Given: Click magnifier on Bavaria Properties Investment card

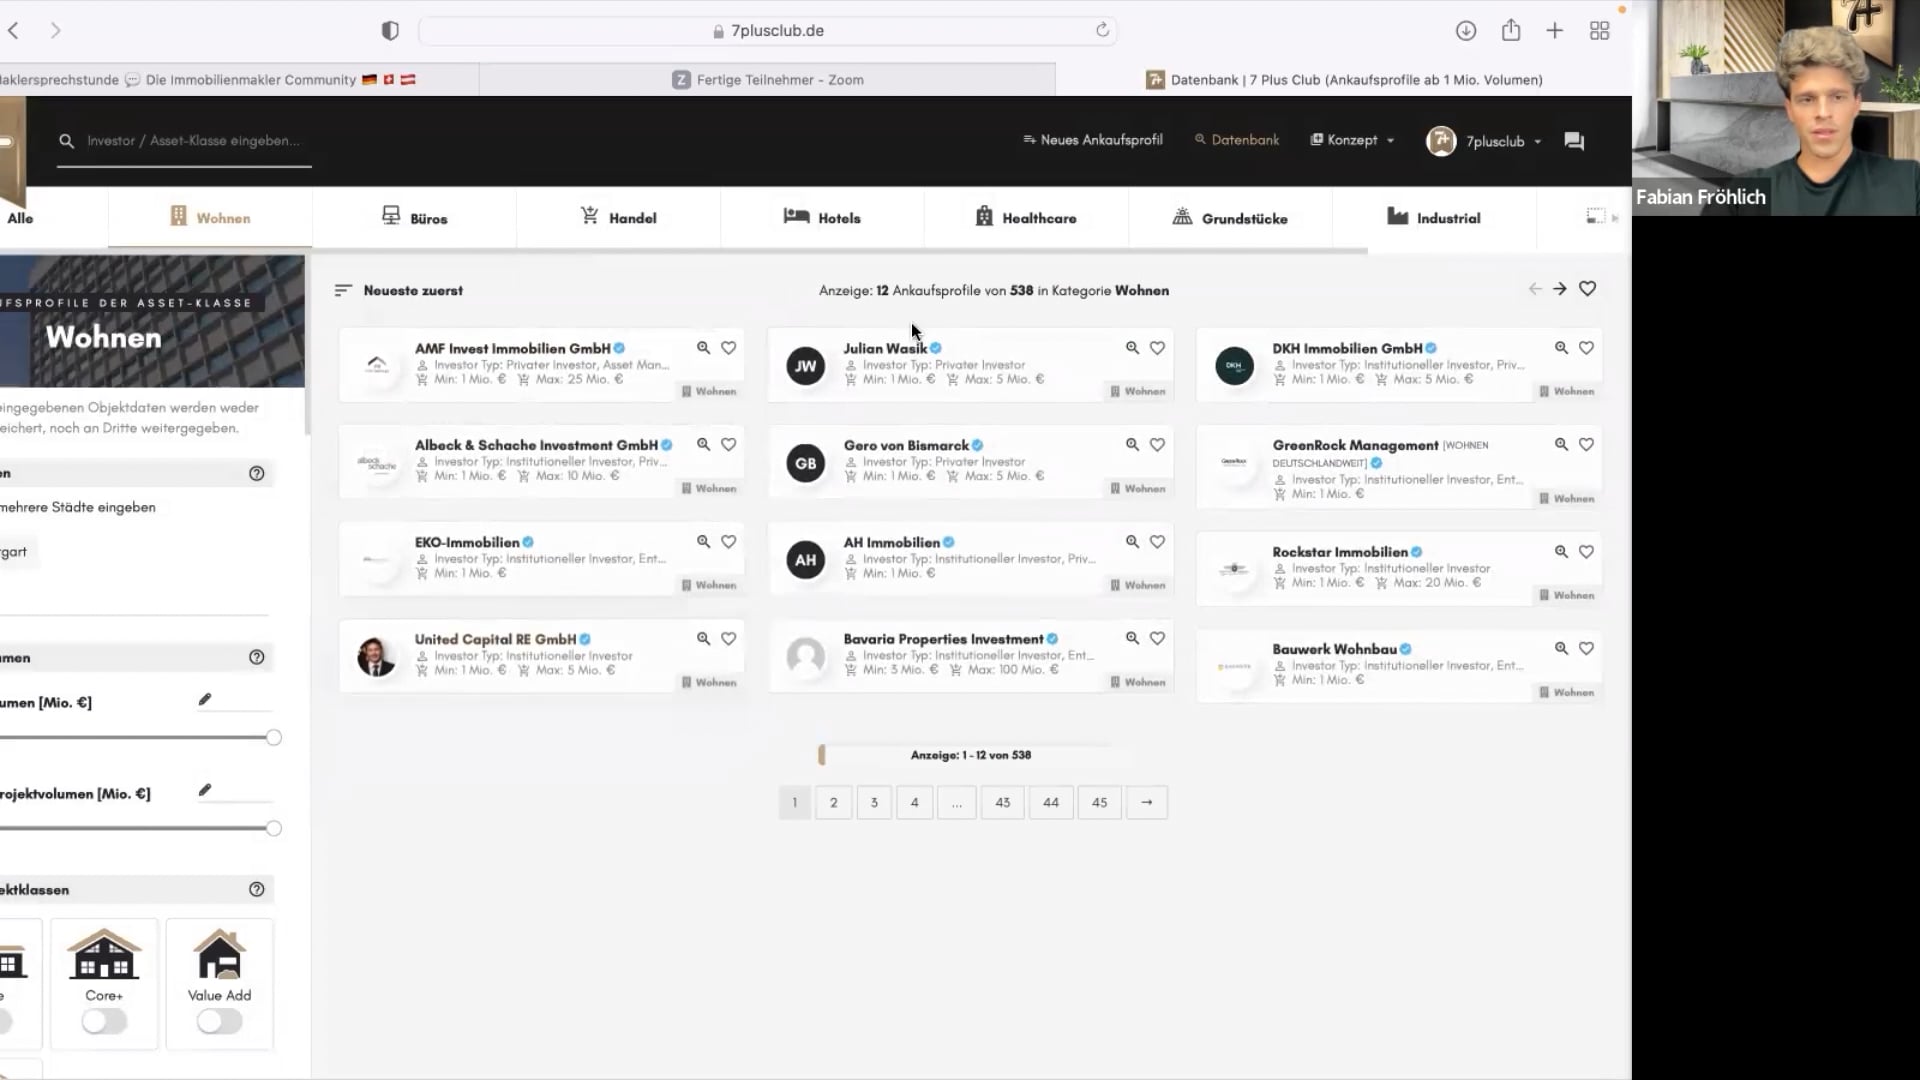Looking at the screenshot, I should point(1132,638).
